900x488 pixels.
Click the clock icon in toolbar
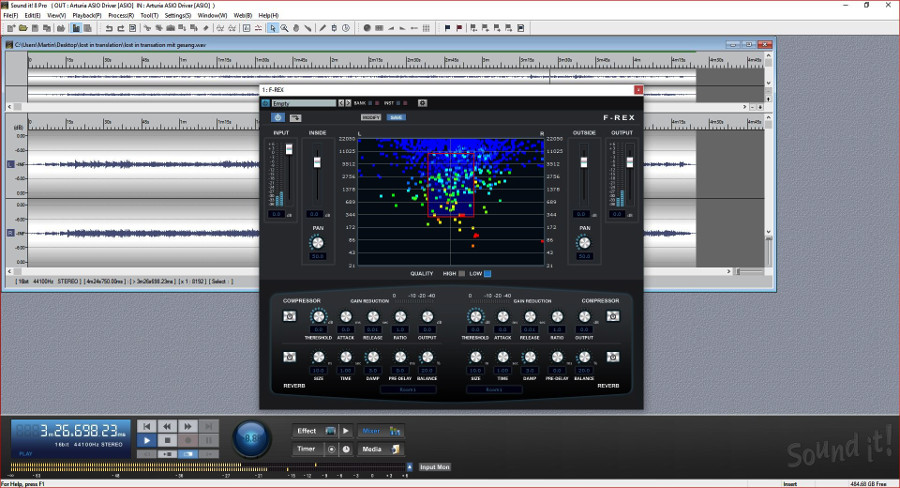point(346,28)
